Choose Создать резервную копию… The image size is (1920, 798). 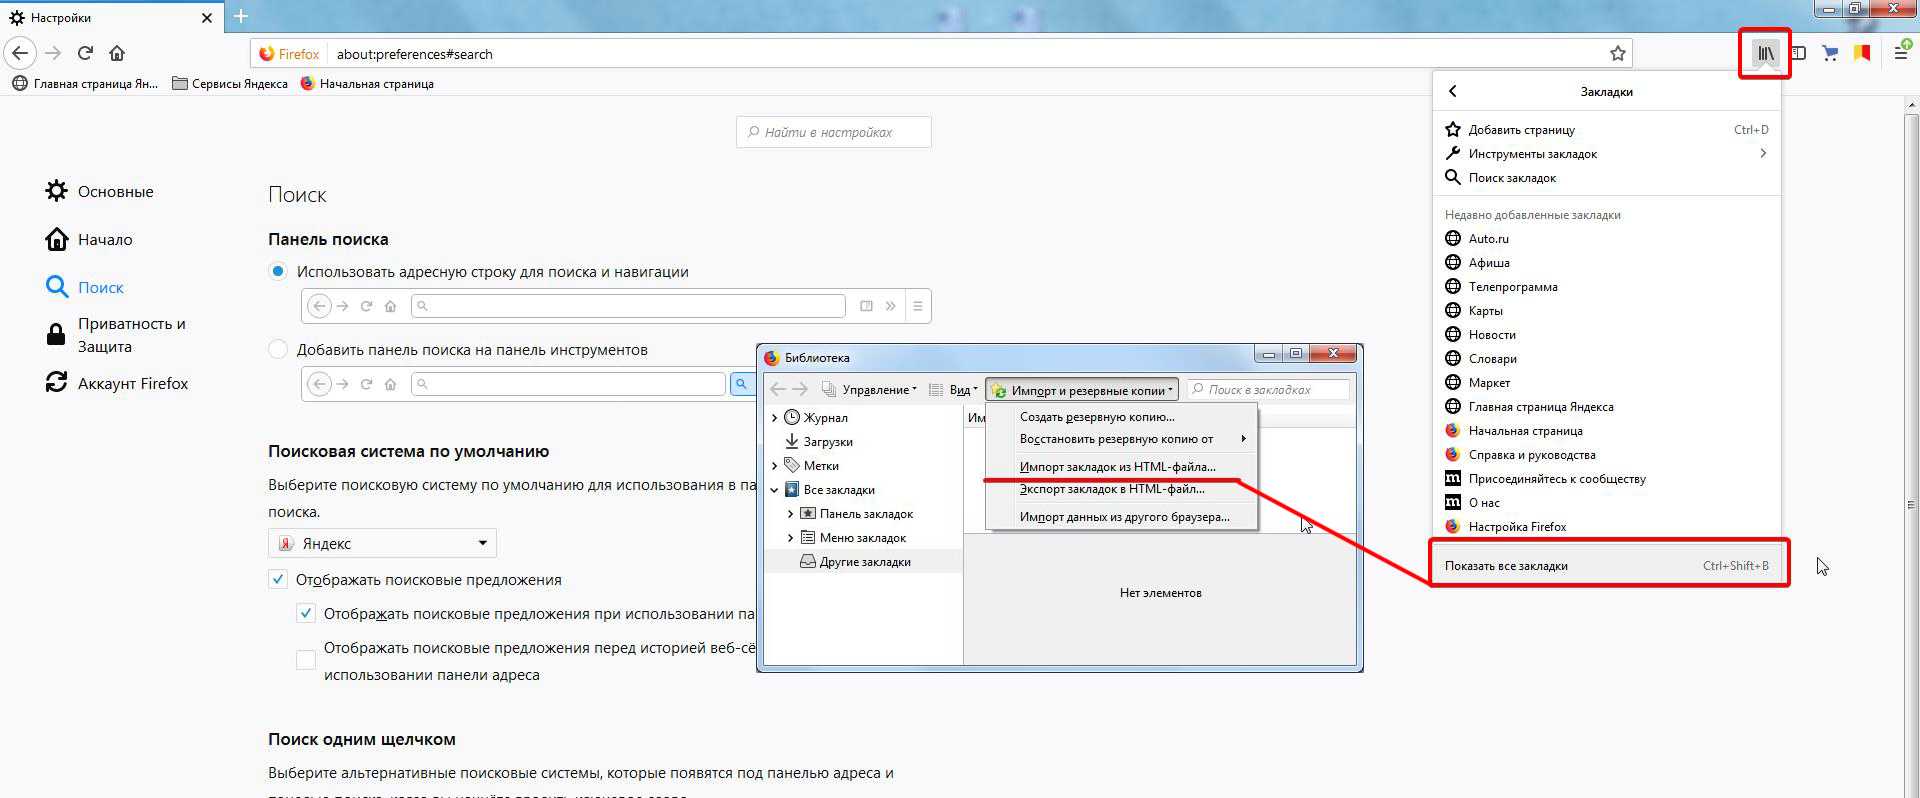(x=1121, y=417)
